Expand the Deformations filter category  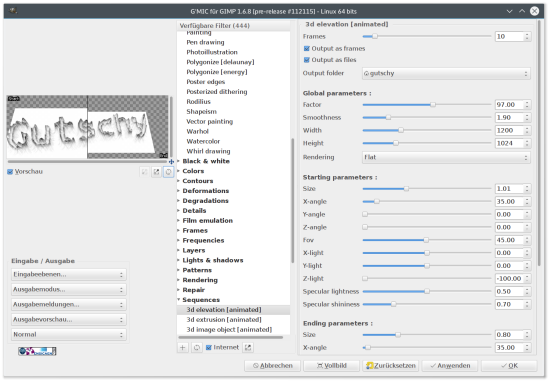tap(179, 191)
